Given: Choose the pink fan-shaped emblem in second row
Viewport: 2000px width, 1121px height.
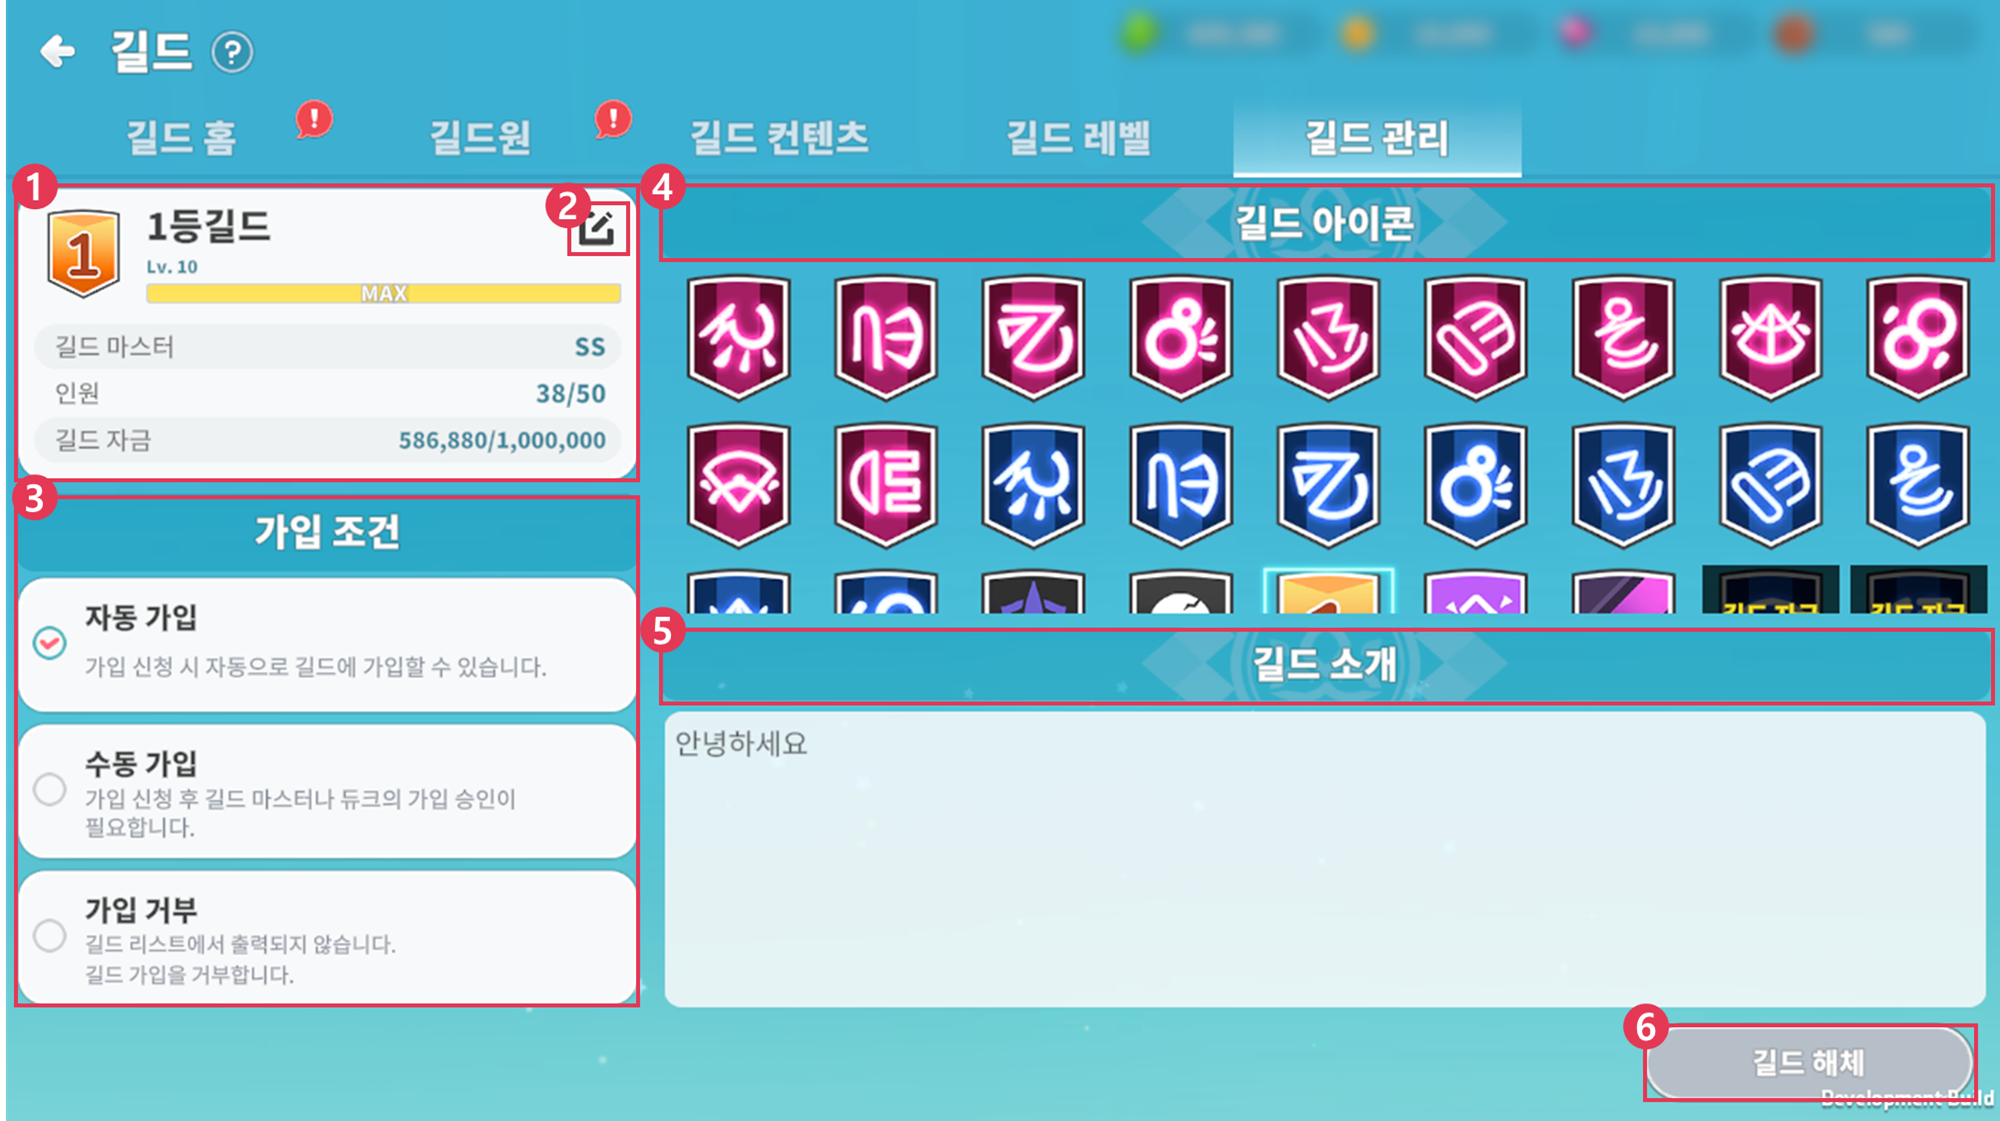Looking at the screenshot, I should 739,485.
